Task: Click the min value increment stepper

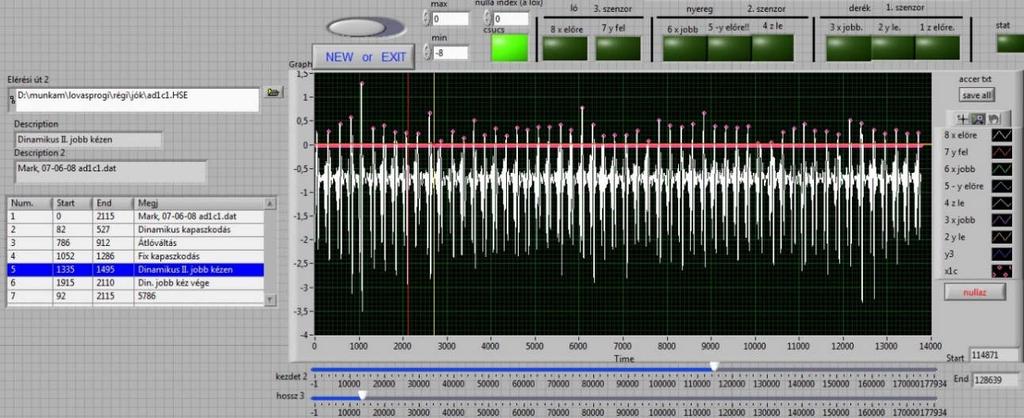Action: point(426,49)
